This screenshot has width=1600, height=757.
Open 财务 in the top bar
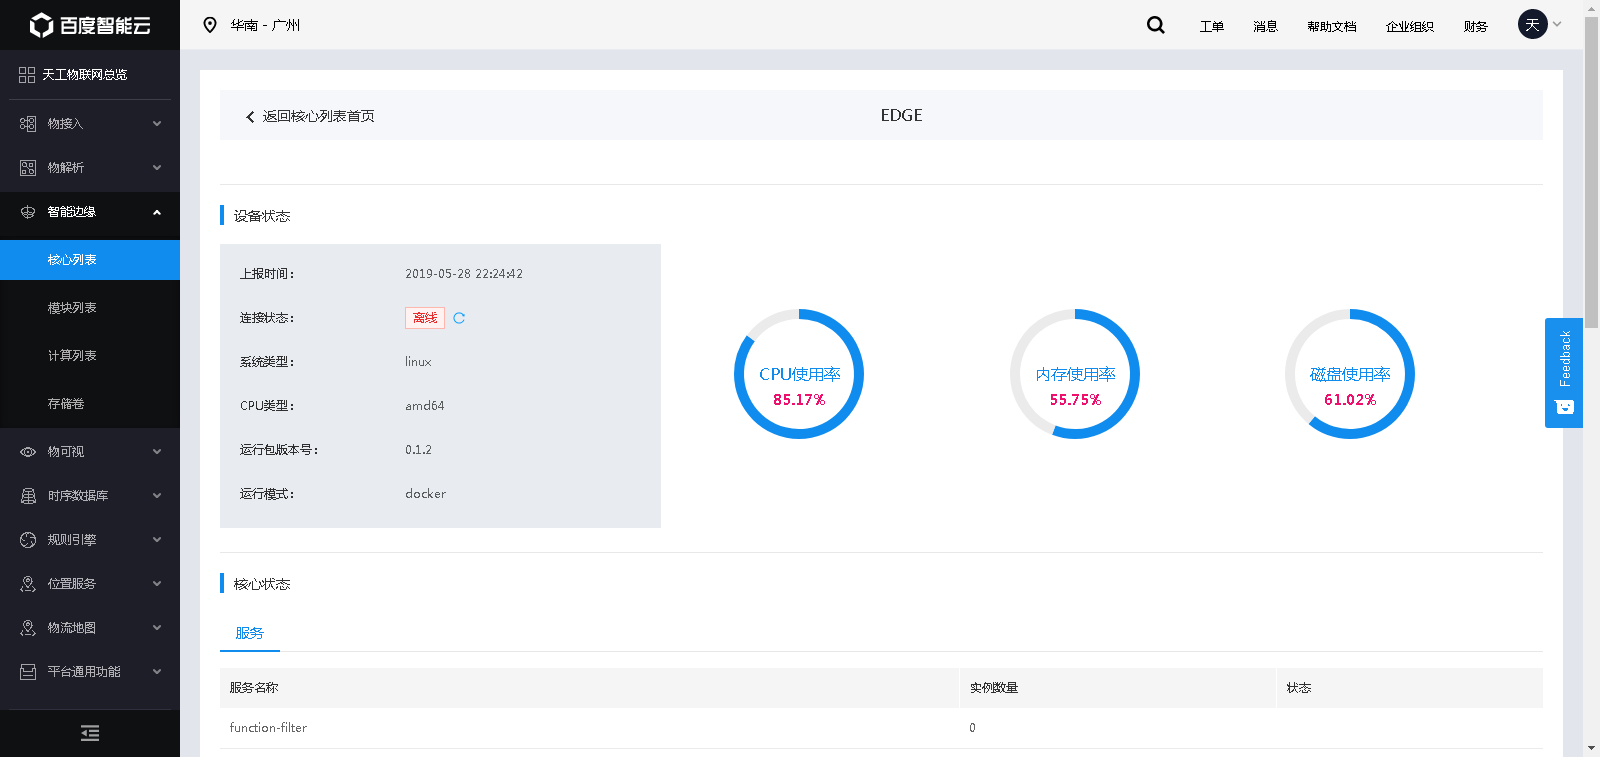click(x=1476, y=26)
